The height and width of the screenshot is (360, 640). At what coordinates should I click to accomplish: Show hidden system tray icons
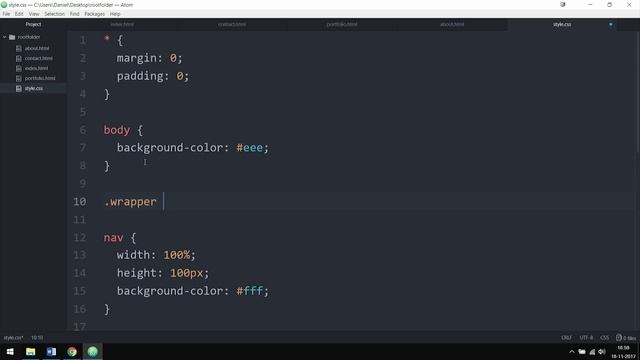(572, 352)
